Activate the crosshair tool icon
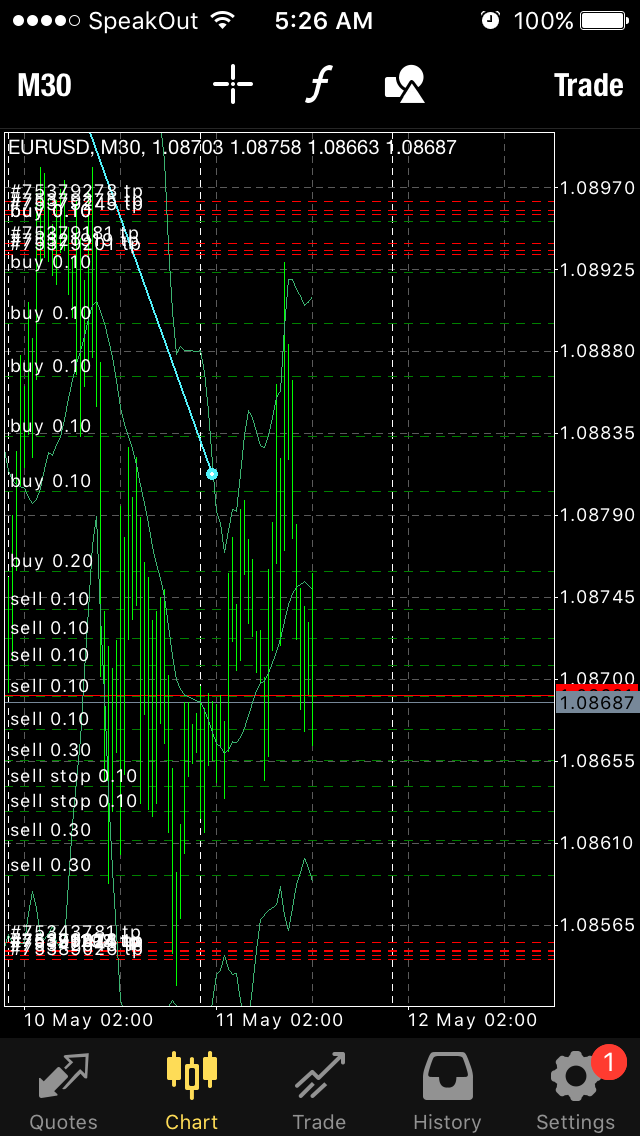 [x=233, y=85]
